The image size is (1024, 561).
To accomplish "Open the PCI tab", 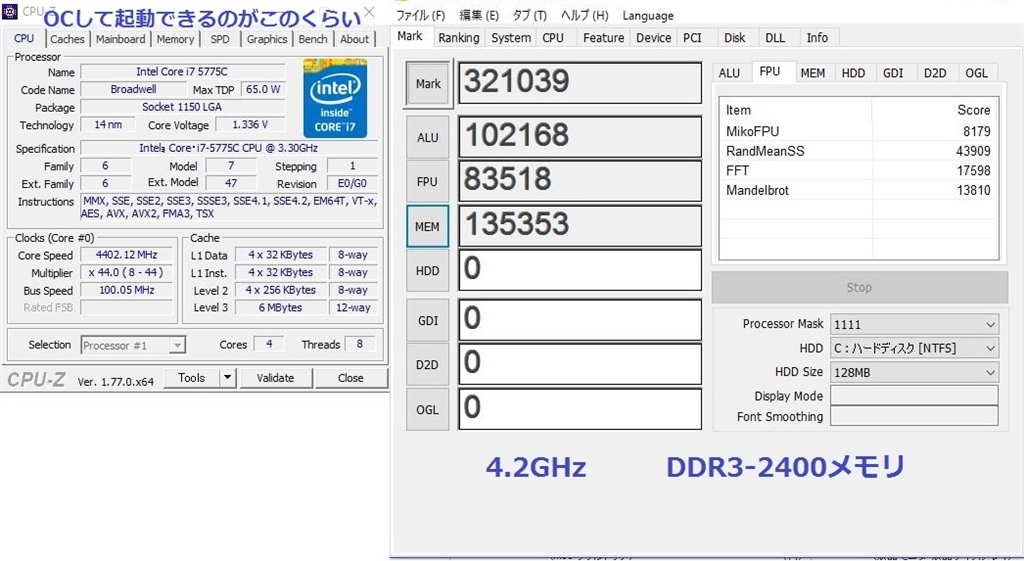I will tap(692, 38).
